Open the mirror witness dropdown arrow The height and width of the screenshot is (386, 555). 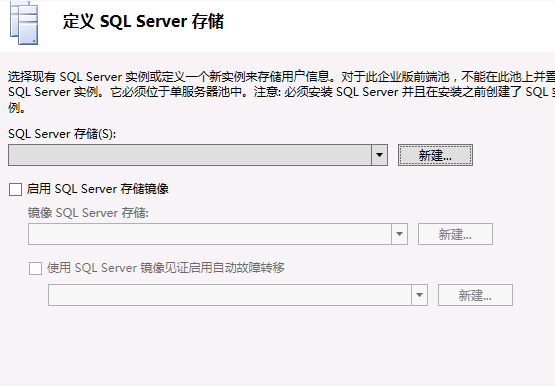(419, 295)
